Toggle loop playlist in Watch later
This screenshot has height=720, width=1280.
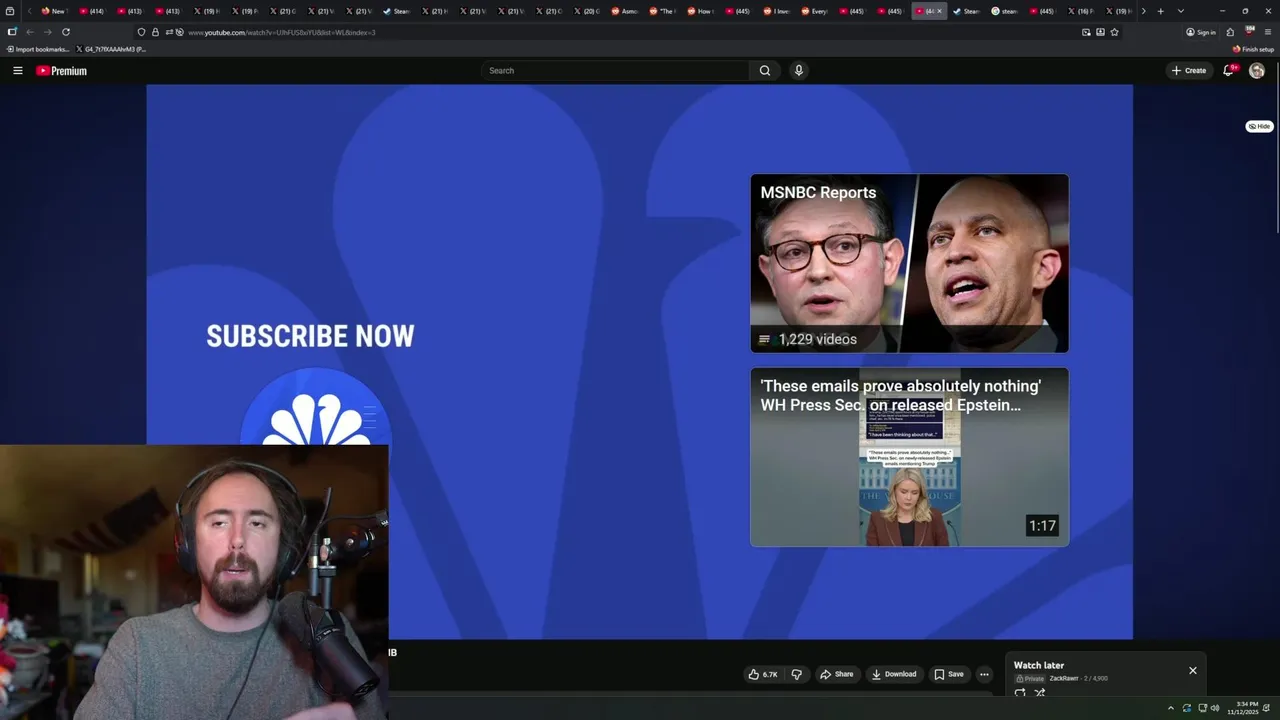click(x=1020, y=692)
